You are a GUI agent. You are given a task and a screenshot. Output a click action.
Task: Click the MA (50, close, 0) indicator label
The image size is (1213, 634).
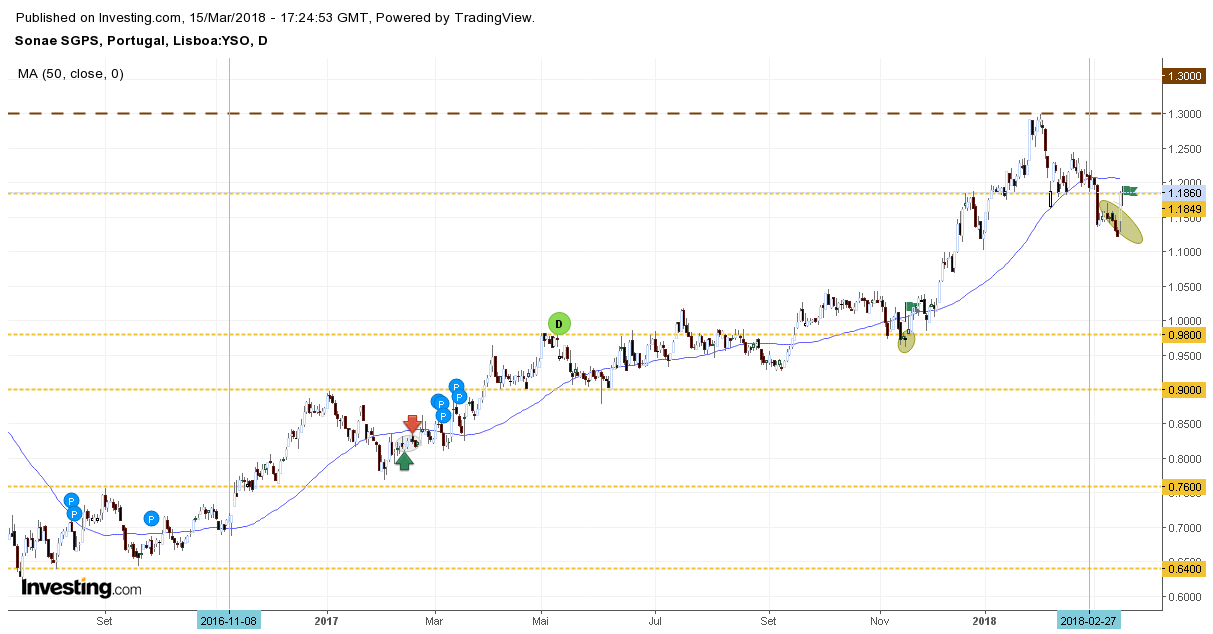point(71,73)
